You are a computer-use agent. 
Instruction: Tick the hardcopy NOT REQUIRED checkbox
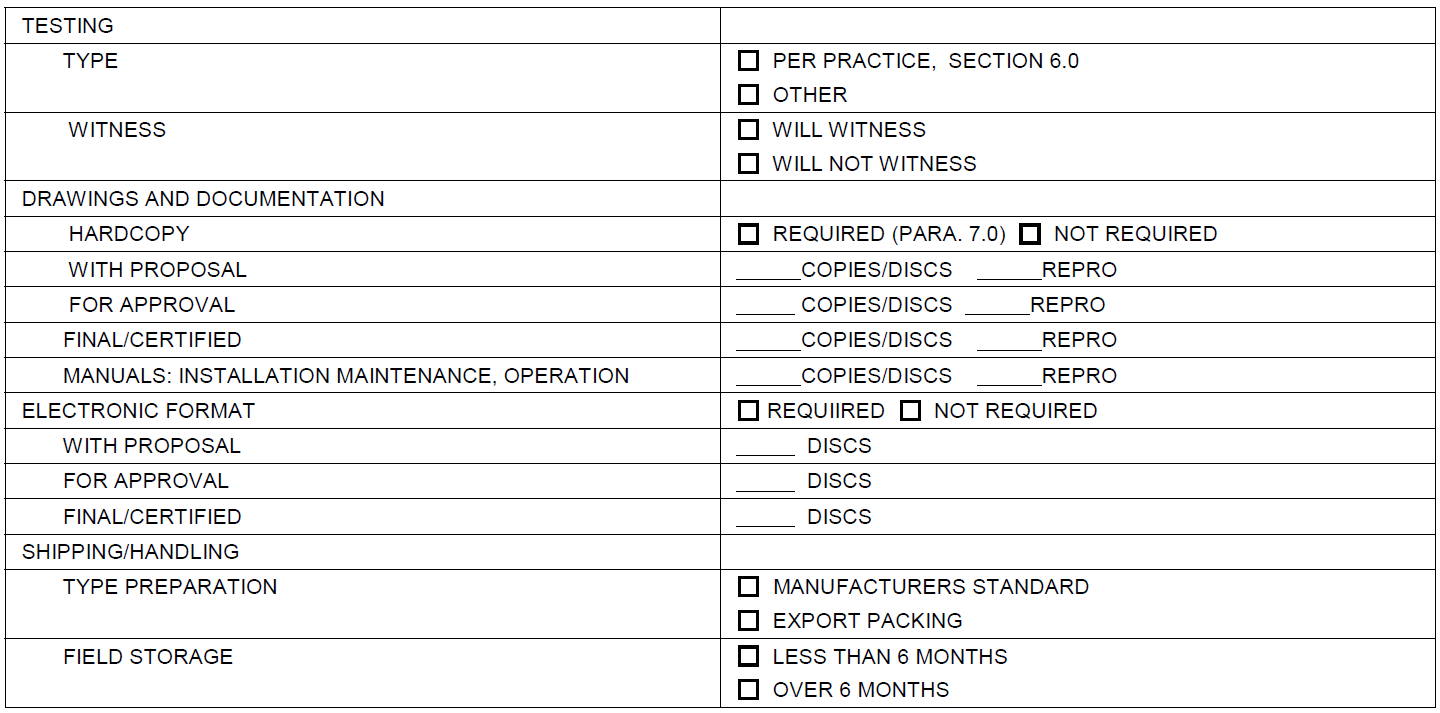(1030, 234)
